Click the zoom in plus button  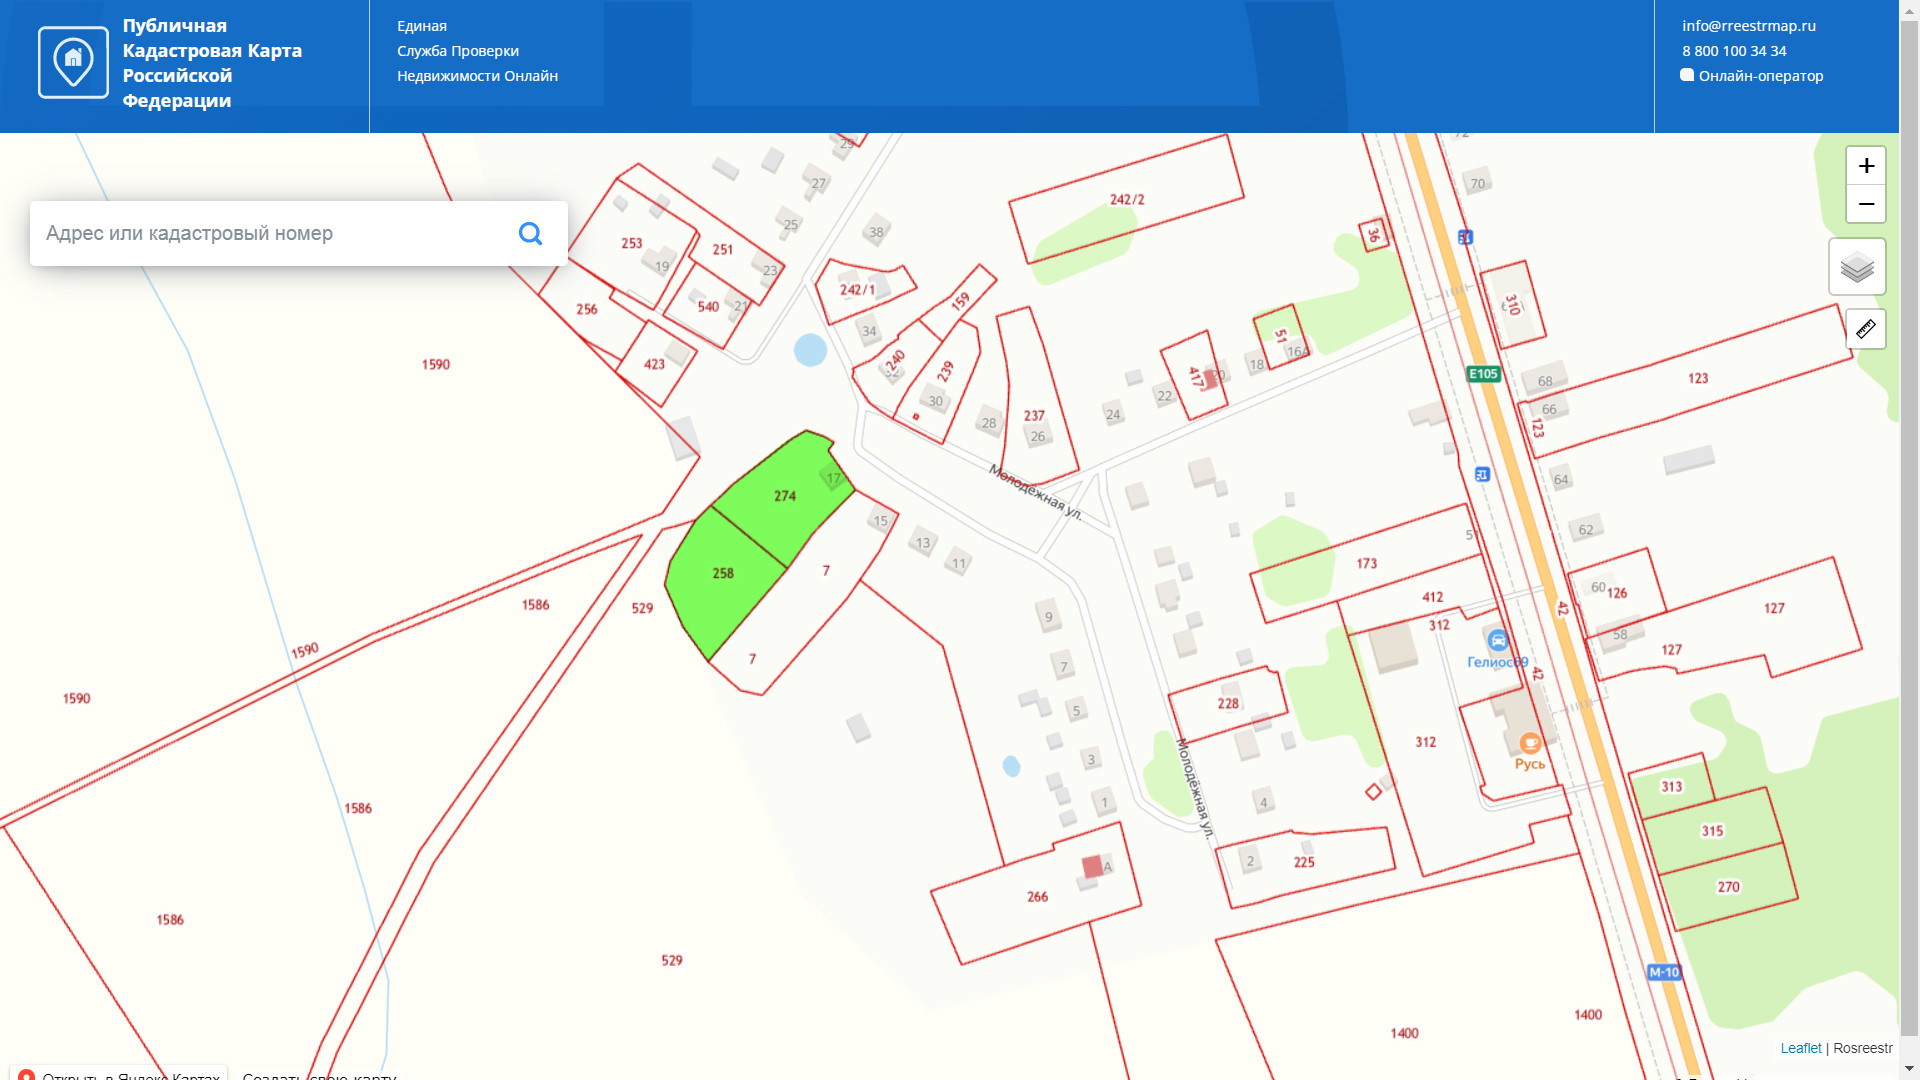coord(1866,166)
